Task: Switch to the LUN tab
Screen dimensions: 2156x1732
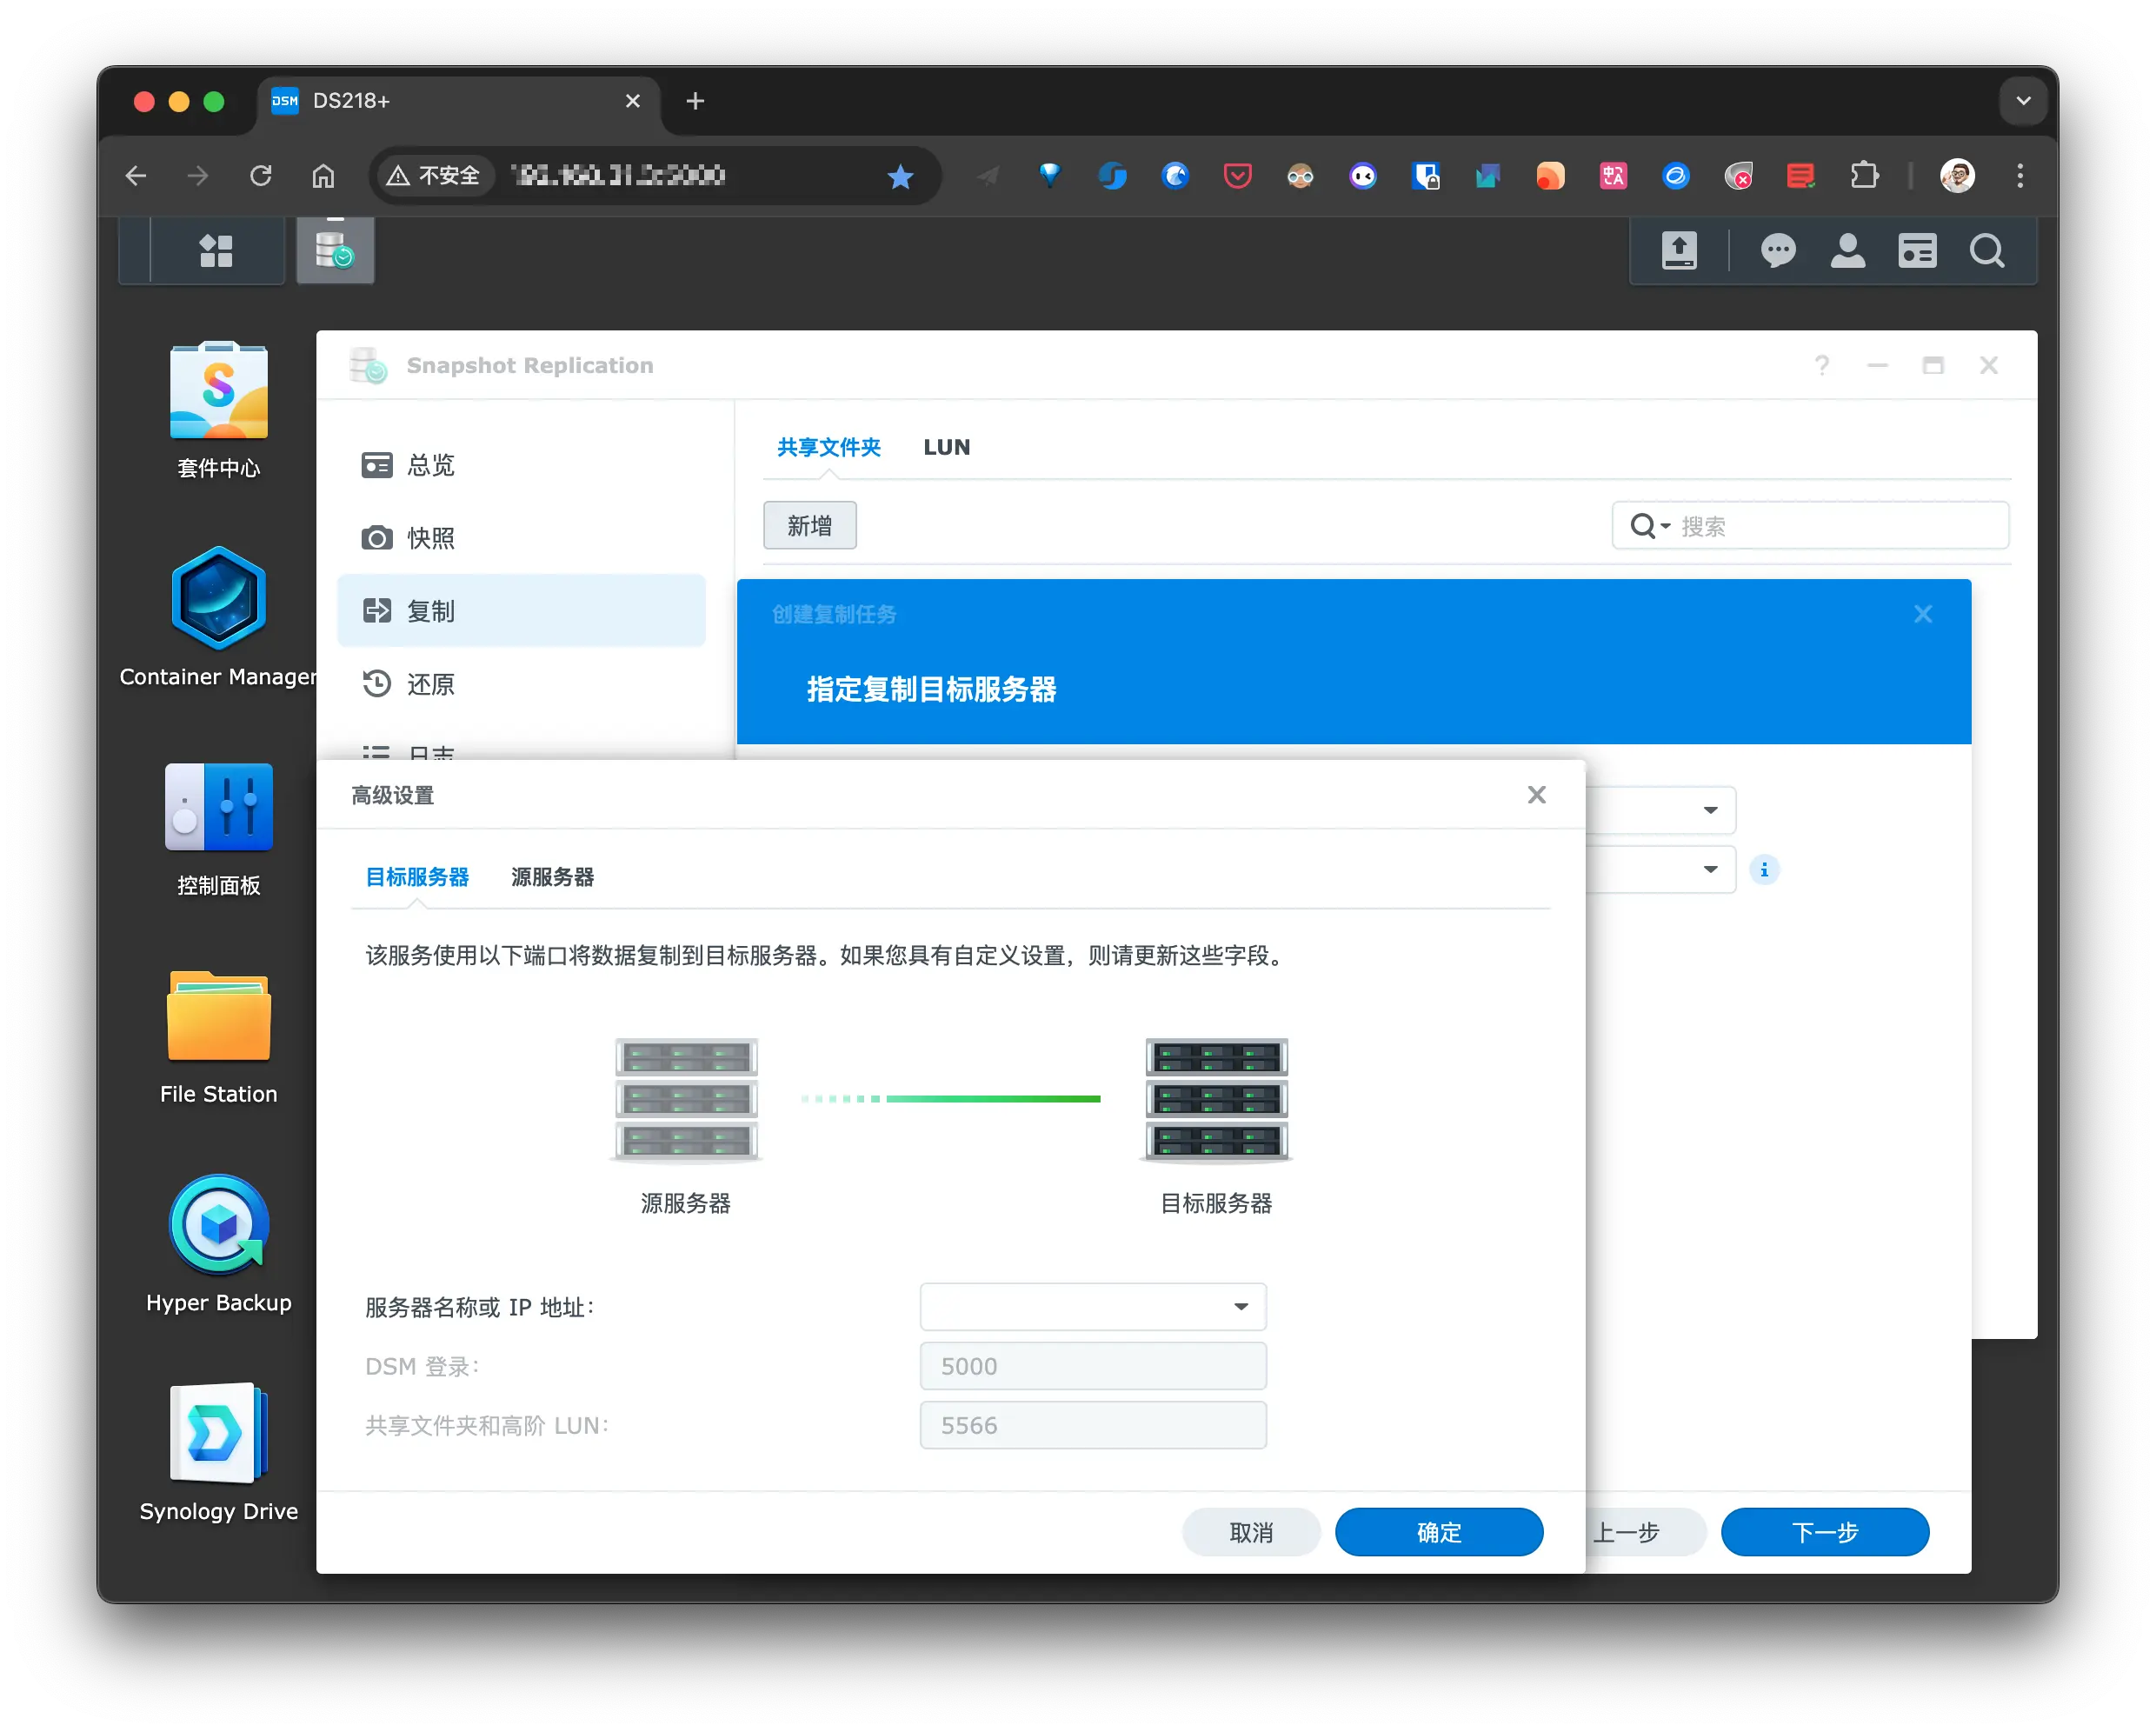Action: tap(946, 447)
